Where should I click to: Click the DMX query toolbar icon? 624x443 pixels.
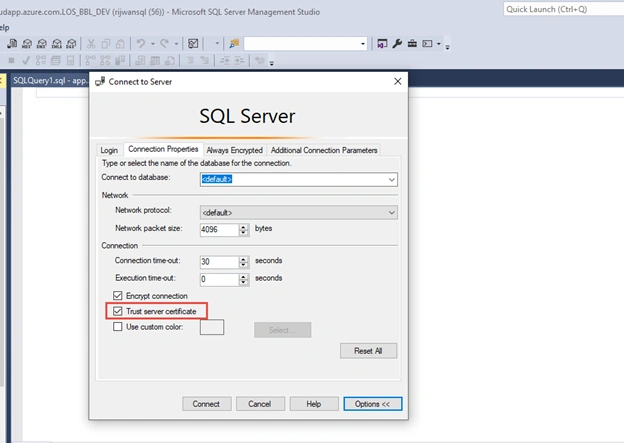point(41,43)
